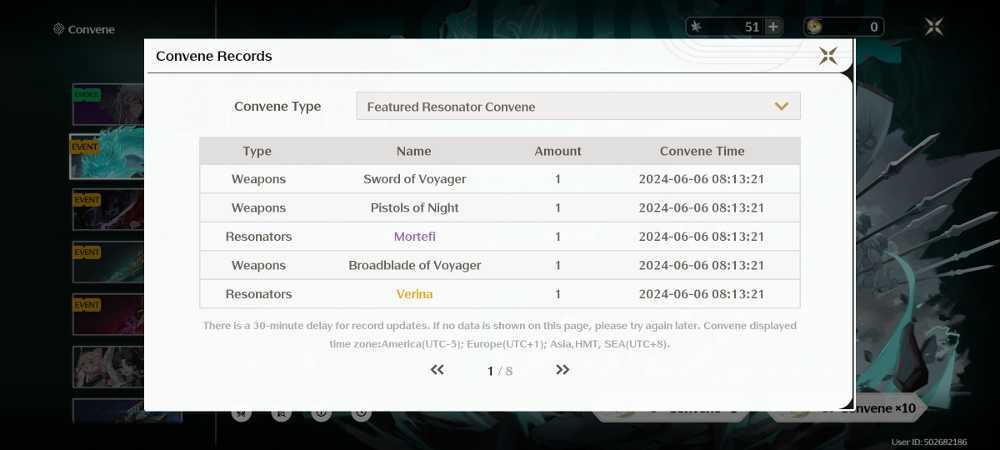The width and height of the screenshot is (1000, 450).
Task: Go to the next records page
Action: point(562,370)
